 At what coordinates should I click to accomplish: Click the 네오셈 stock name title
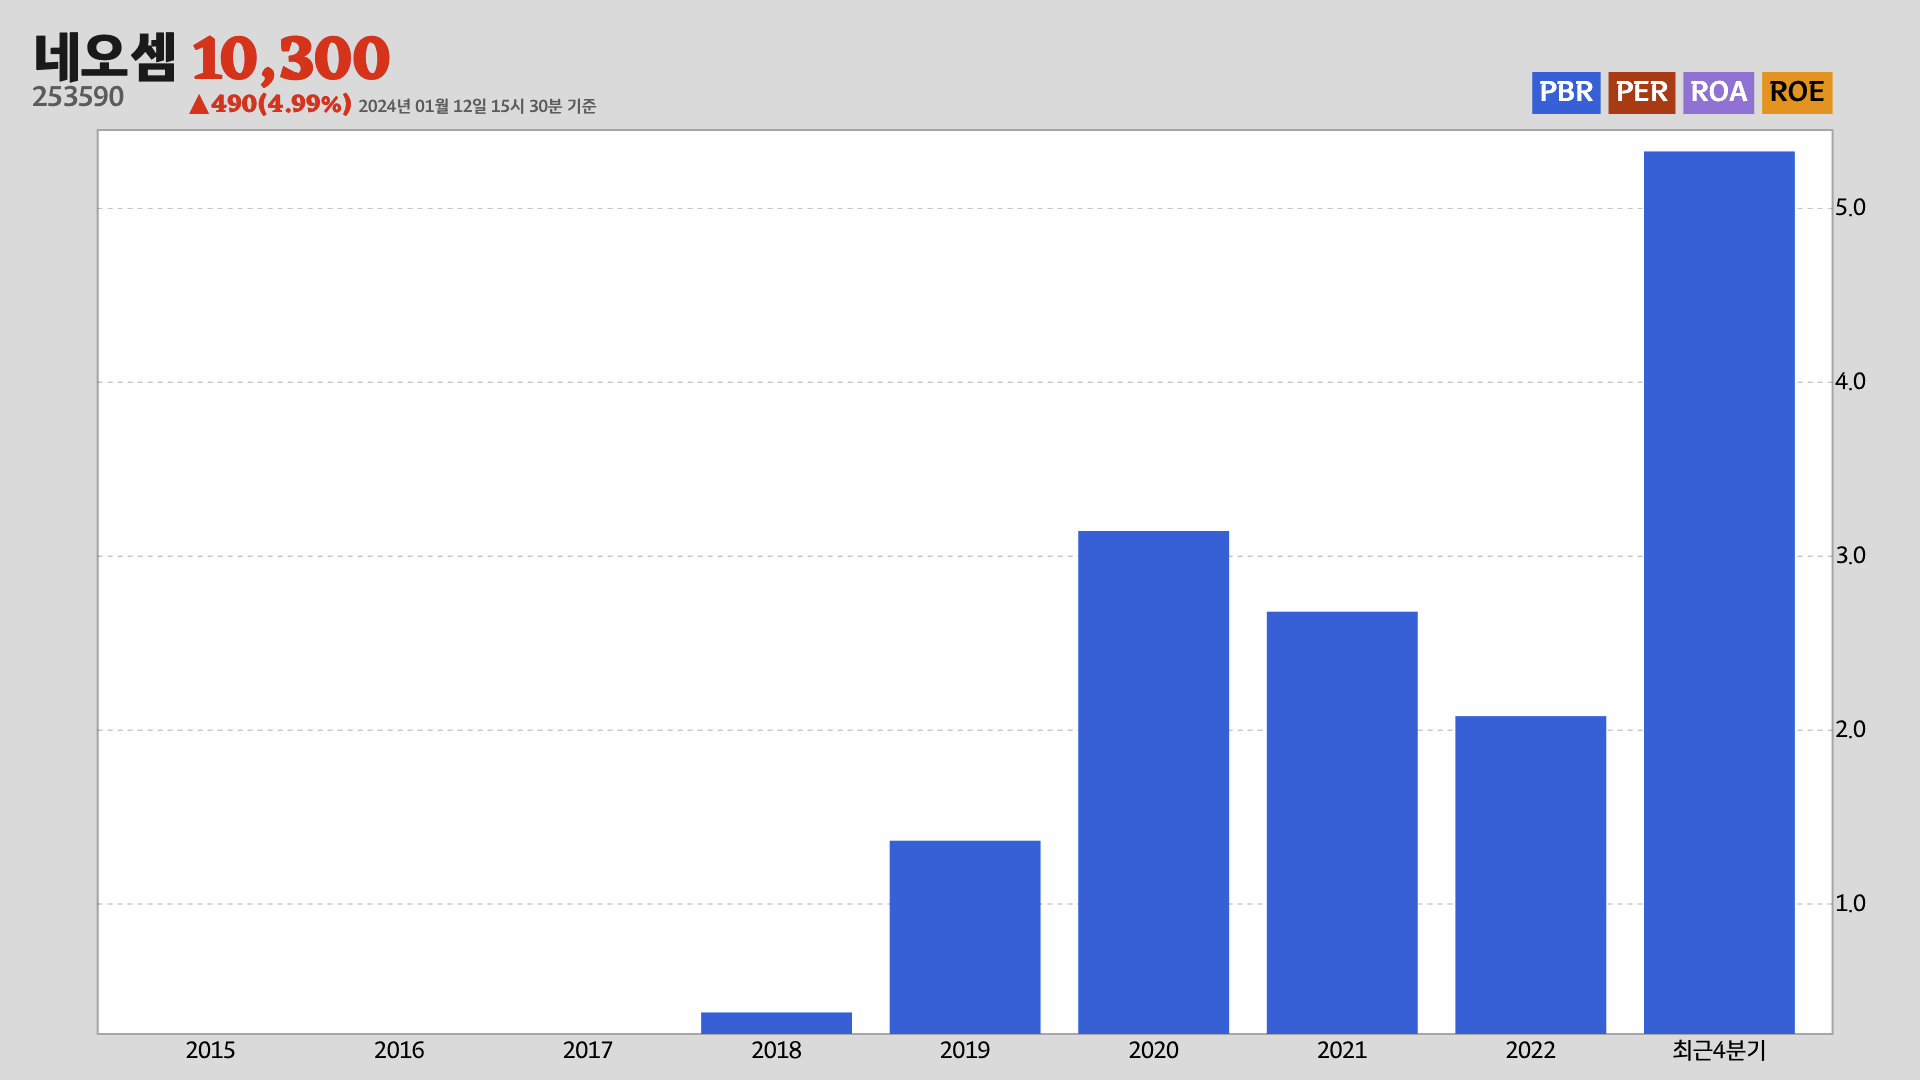[x=105, y=57]
